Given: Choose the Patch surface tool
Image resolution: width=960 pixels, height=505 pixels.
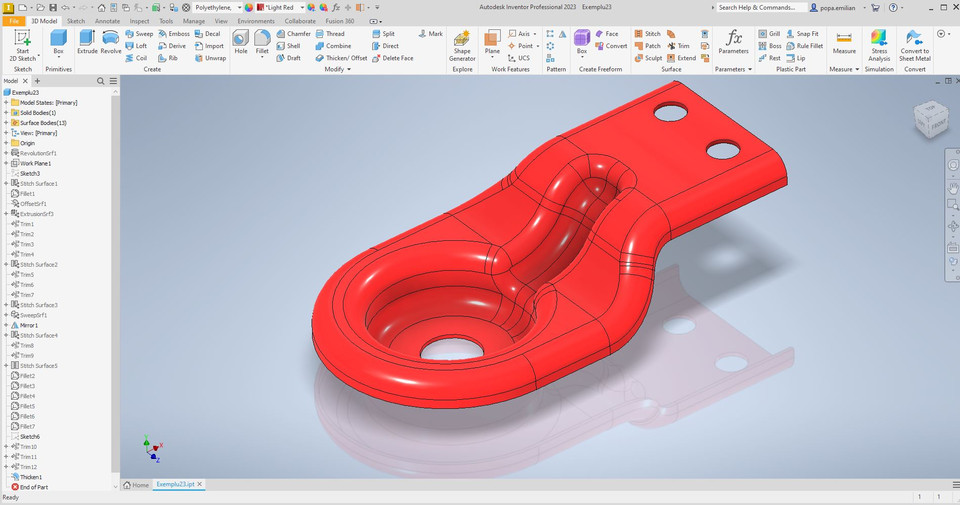Looking at the screenshot, I should pyautogui.click(x=647, y=46).
